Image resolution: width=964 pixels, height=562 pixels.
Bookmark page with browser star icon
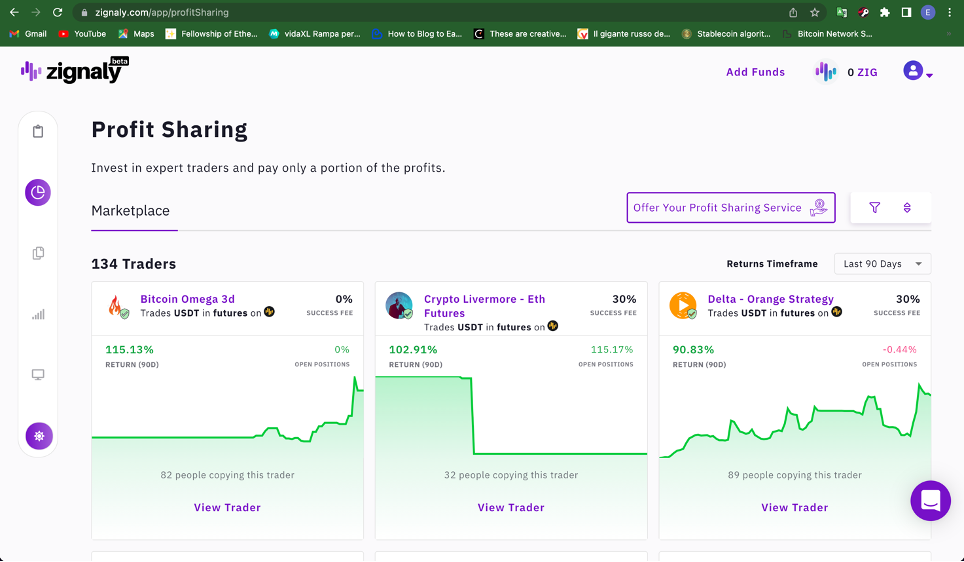[x=815, y=12]
